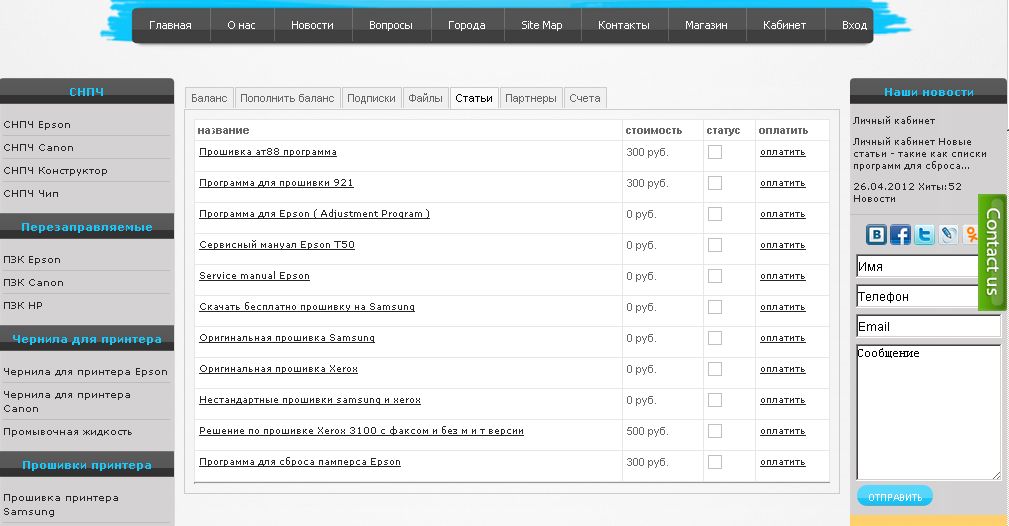Screen dimensions: 1009x526
Task: Switch to the Подписки tab
Action: tap(371, 98)
